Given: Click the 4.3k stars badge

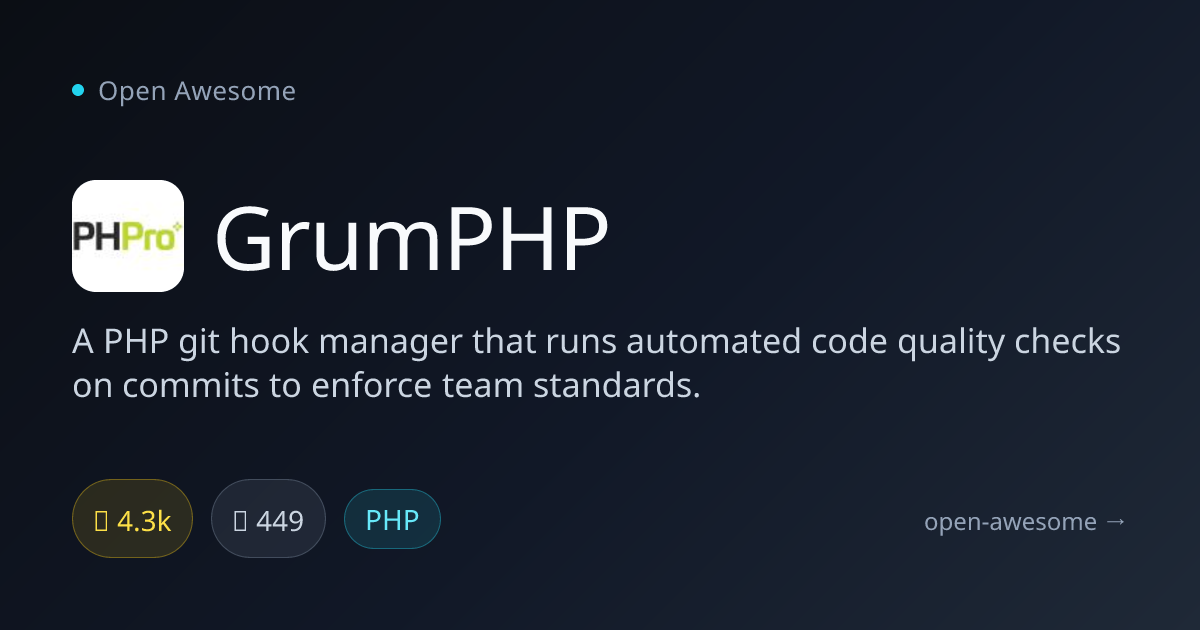Looking at the screenshot, I should (132, 519).
